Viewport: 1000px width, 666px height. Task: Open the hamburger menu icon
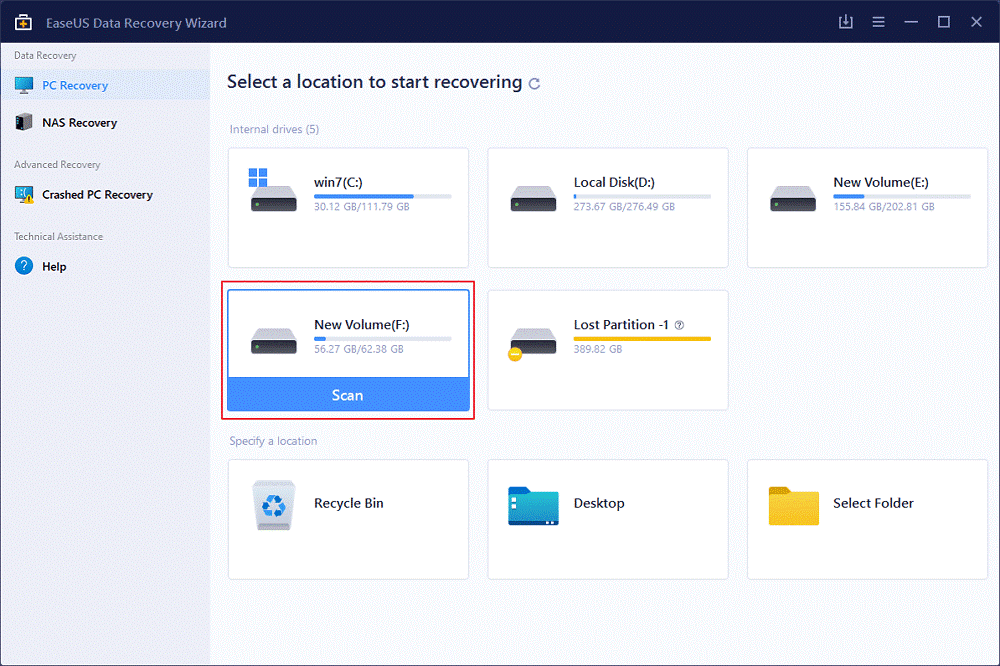(x=878, y=22)
